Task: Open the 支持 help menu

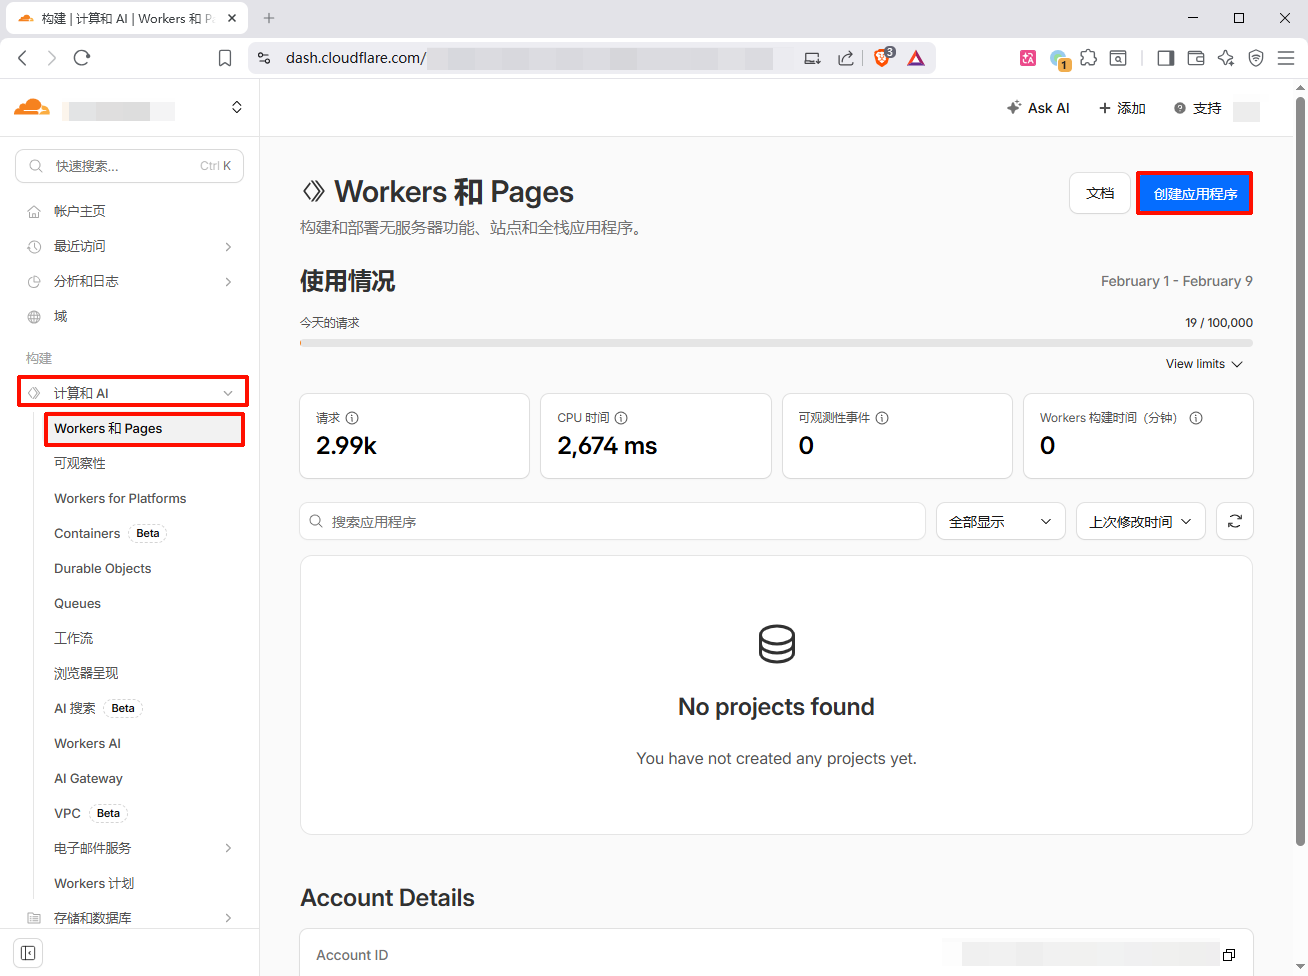Action: [1197, 108]
